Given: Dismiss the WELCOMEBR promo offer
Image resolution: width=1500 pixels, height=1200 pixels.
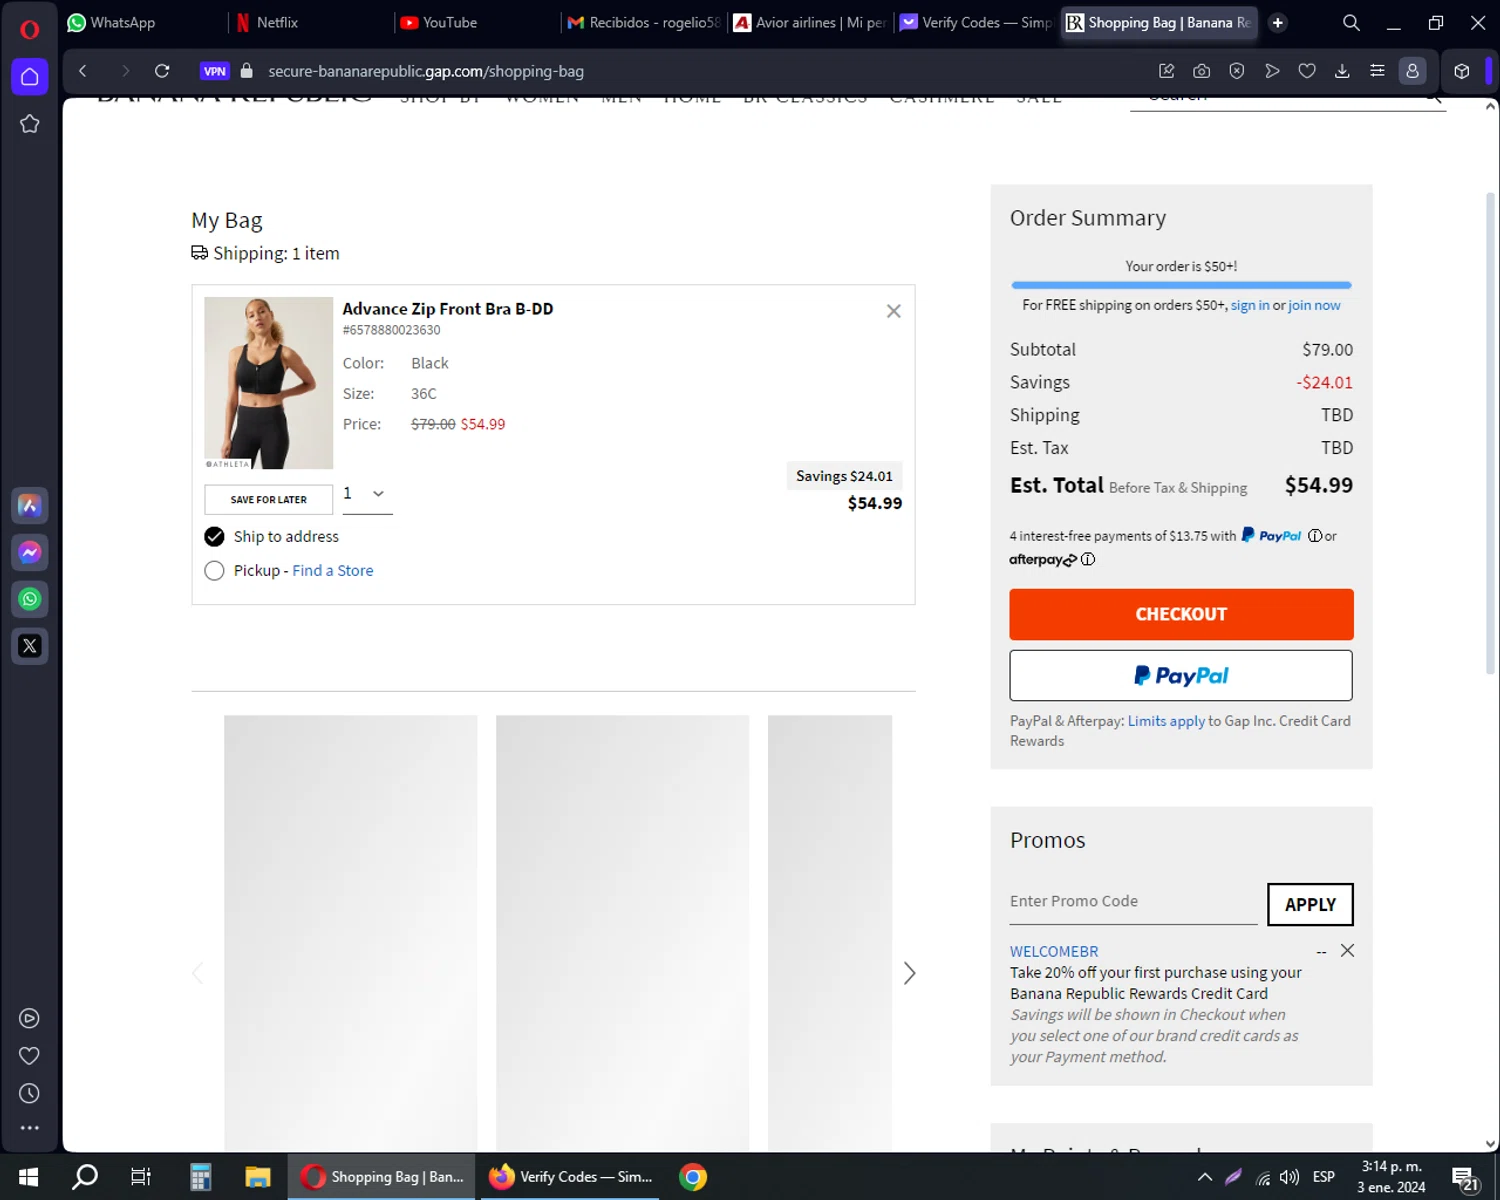Looking at the screenshot, I should (x=1347, y=951).
